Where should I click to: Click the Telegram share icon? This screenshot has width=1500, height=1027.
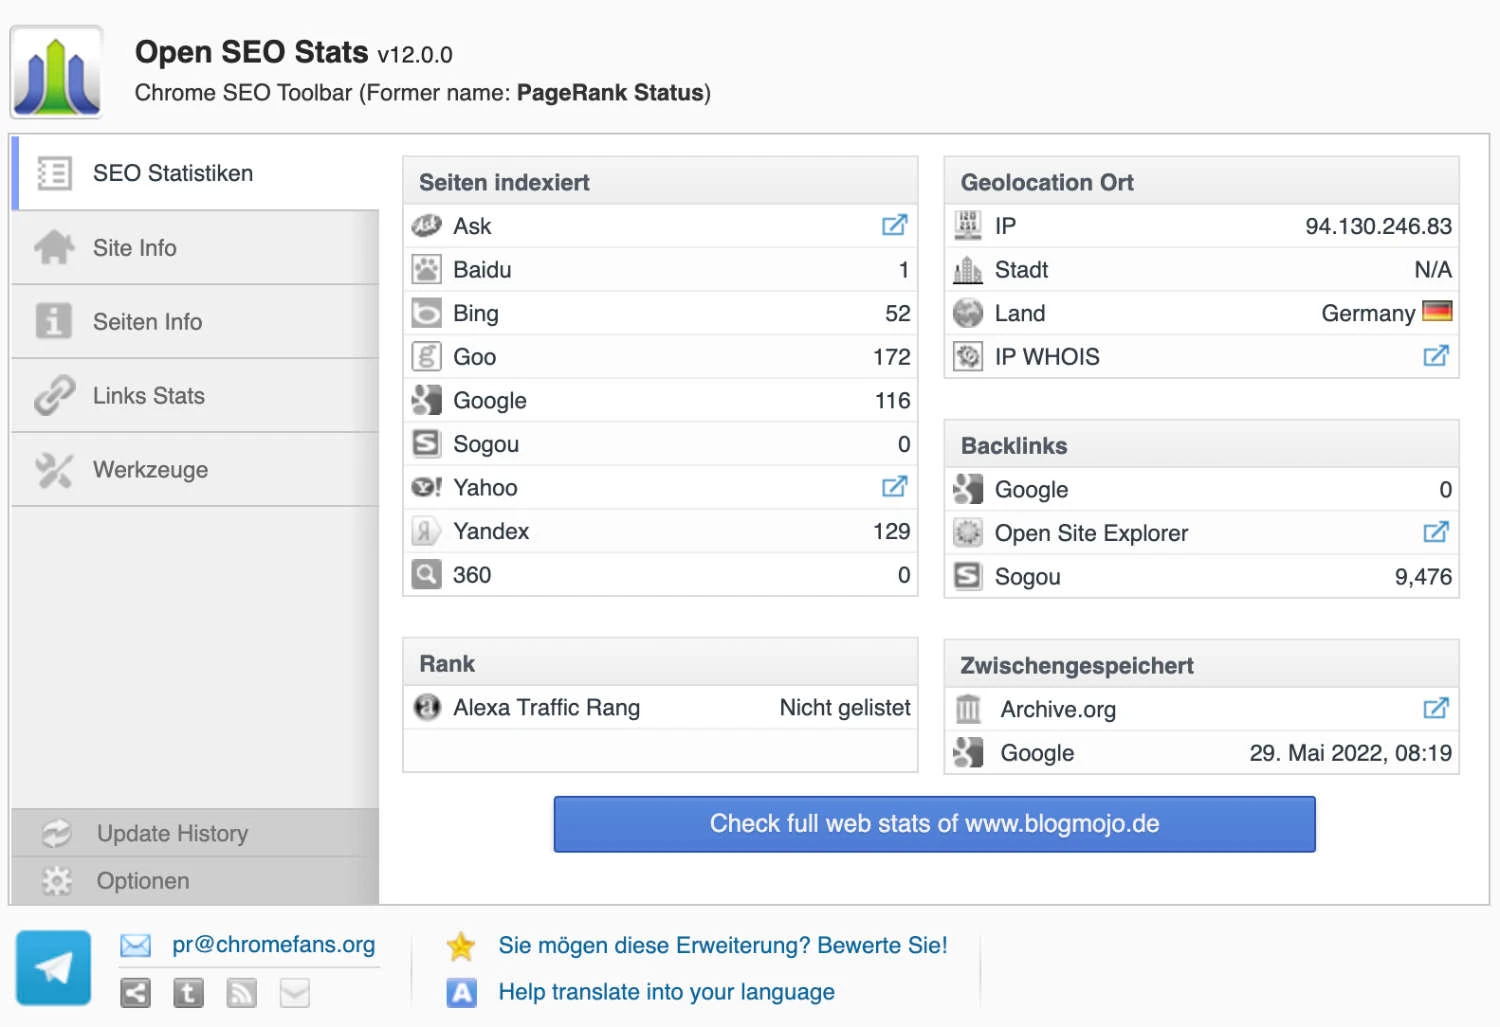(x=53, y=966)
